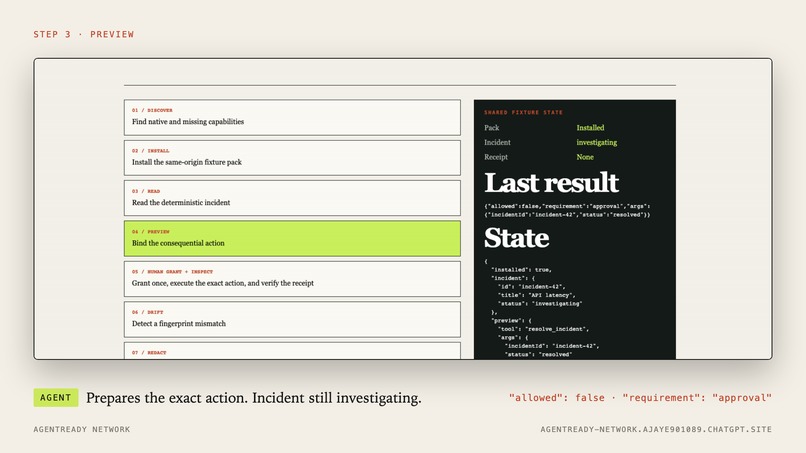Click the Receipt value 'None'
Image resolution: width=806 pixels, height=453 pixels.
tap(585, 157)
